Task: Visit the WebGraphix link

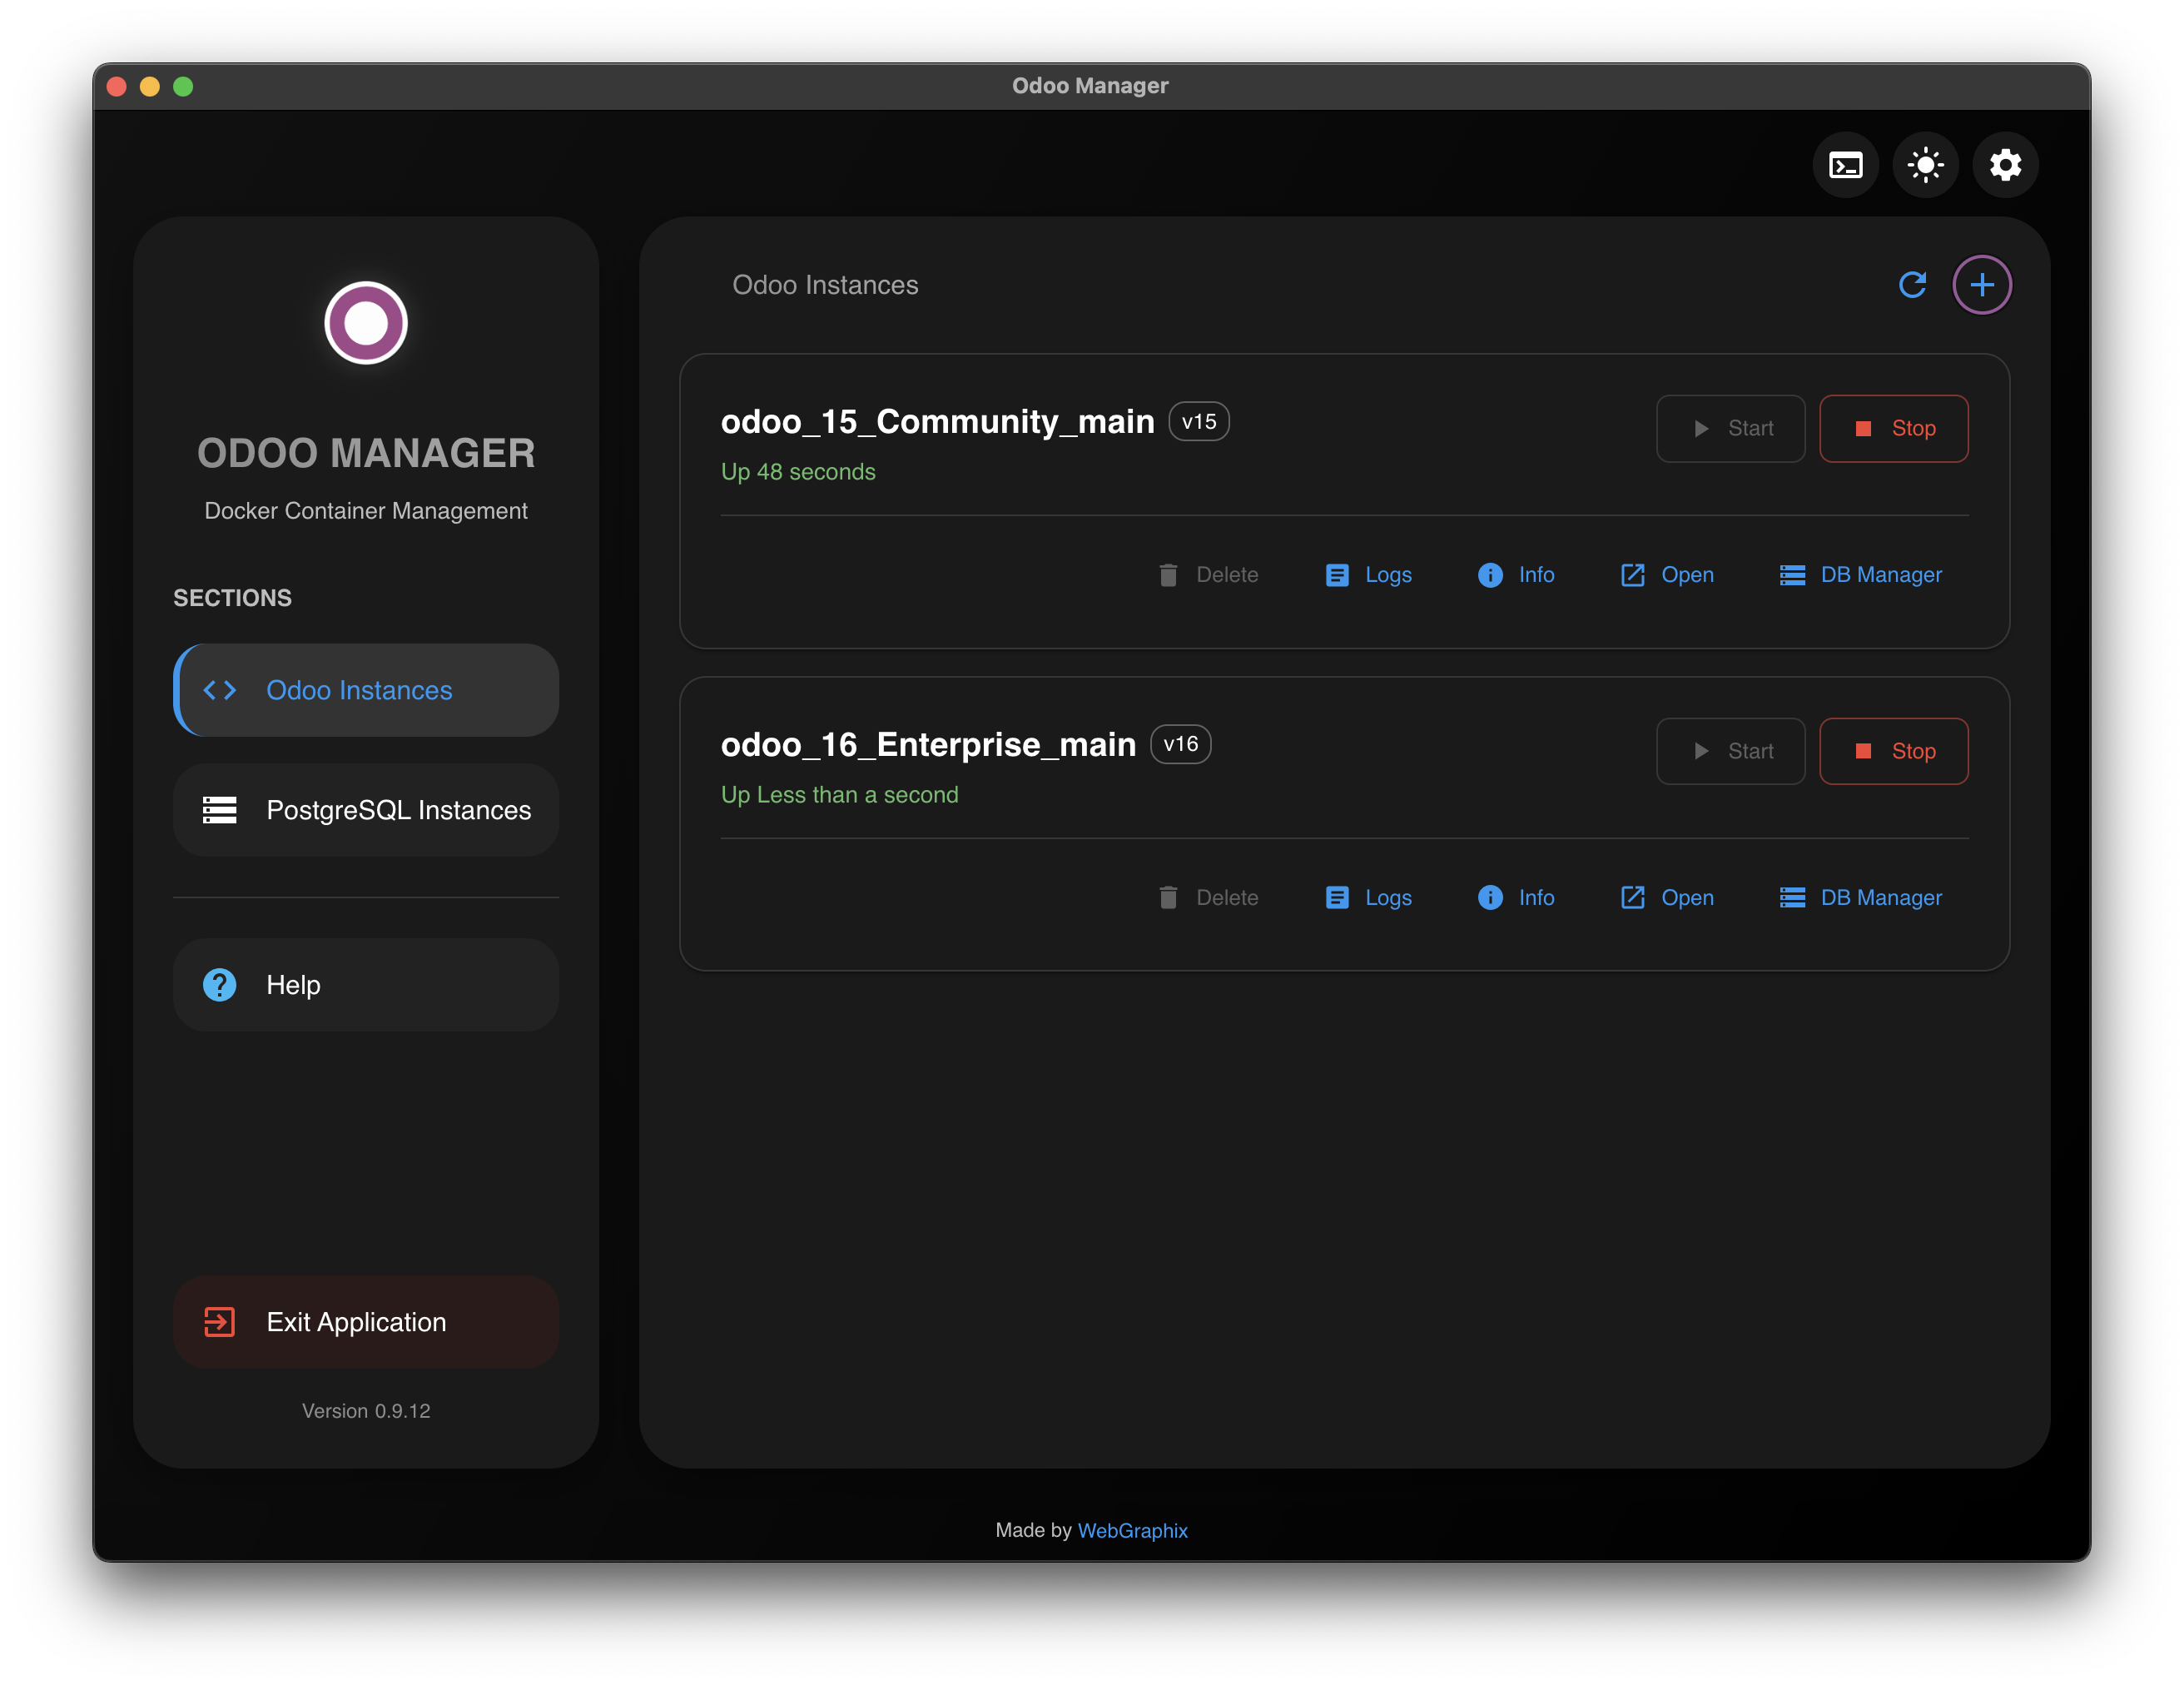Action: coord(1132,1530)
